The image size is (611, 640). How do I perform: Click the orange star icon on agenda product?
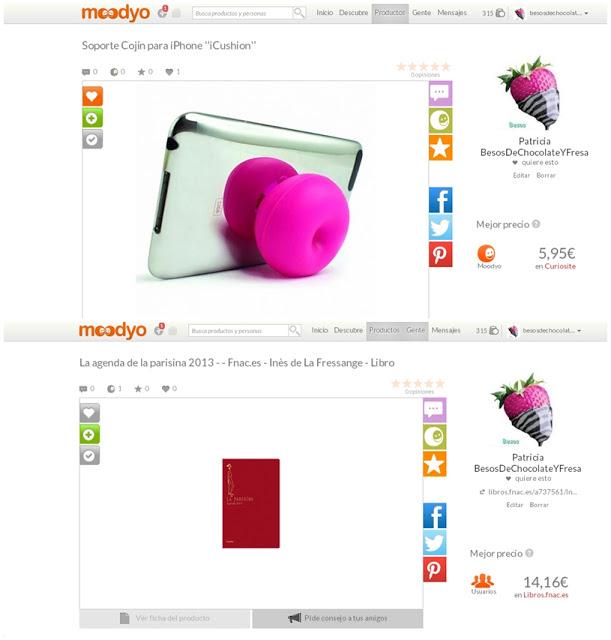(x=434, y=464)
